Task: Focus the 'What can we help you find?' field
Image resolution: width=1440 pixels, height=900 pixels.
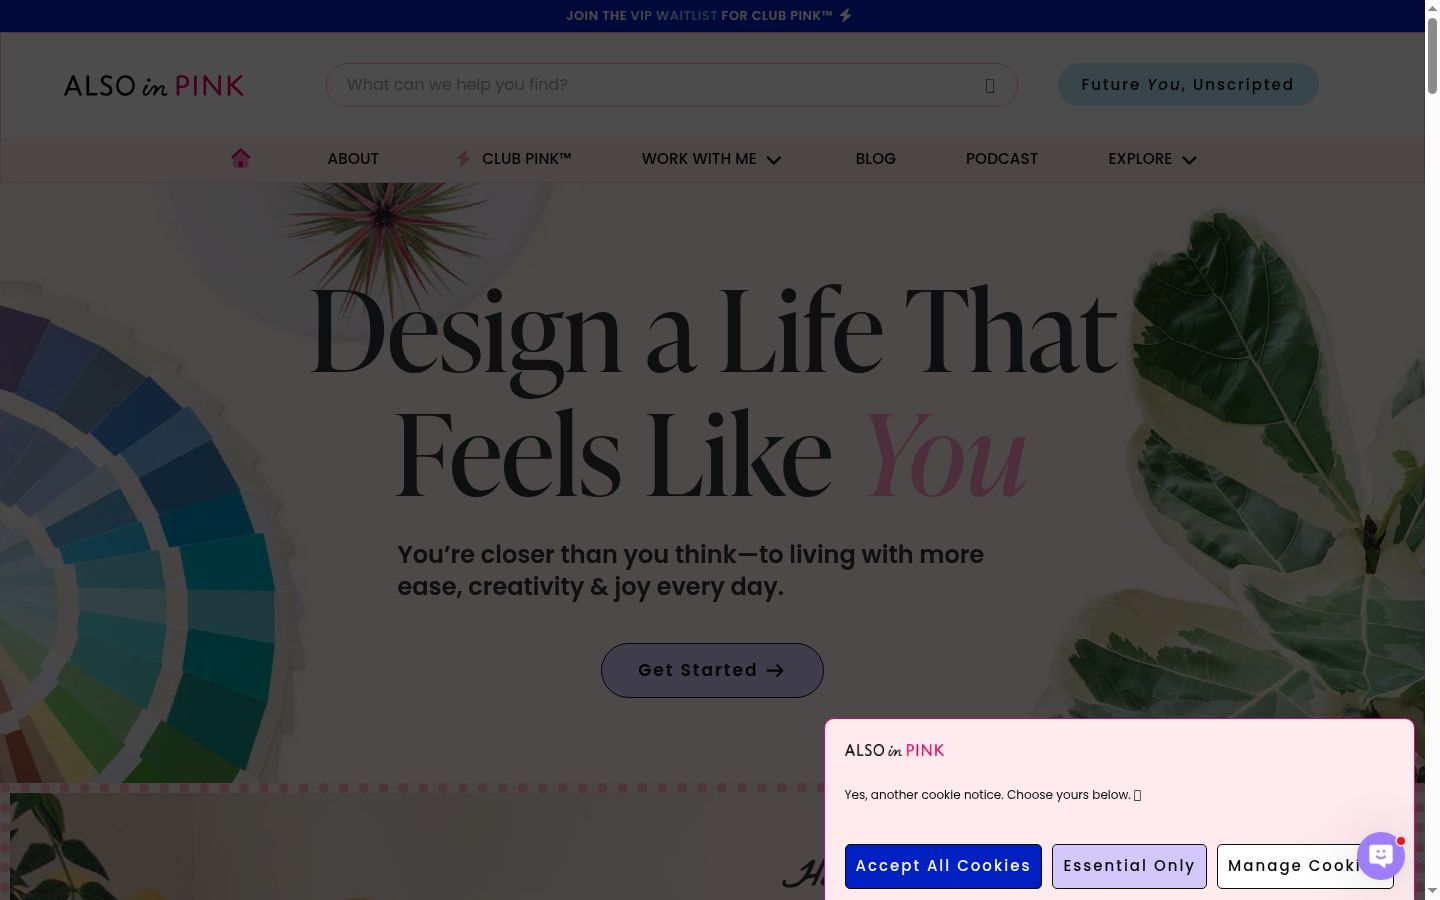Action: point(672,85)
